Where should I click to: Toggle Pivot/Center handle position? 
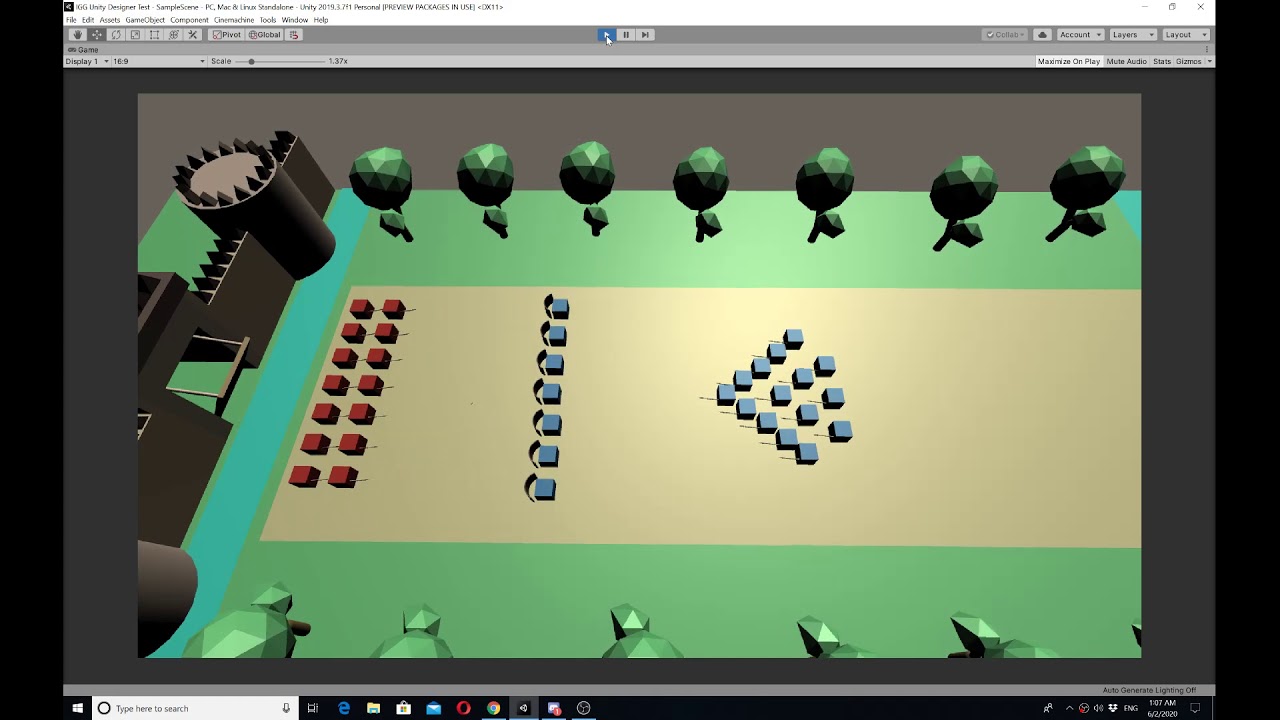(227, 34)
